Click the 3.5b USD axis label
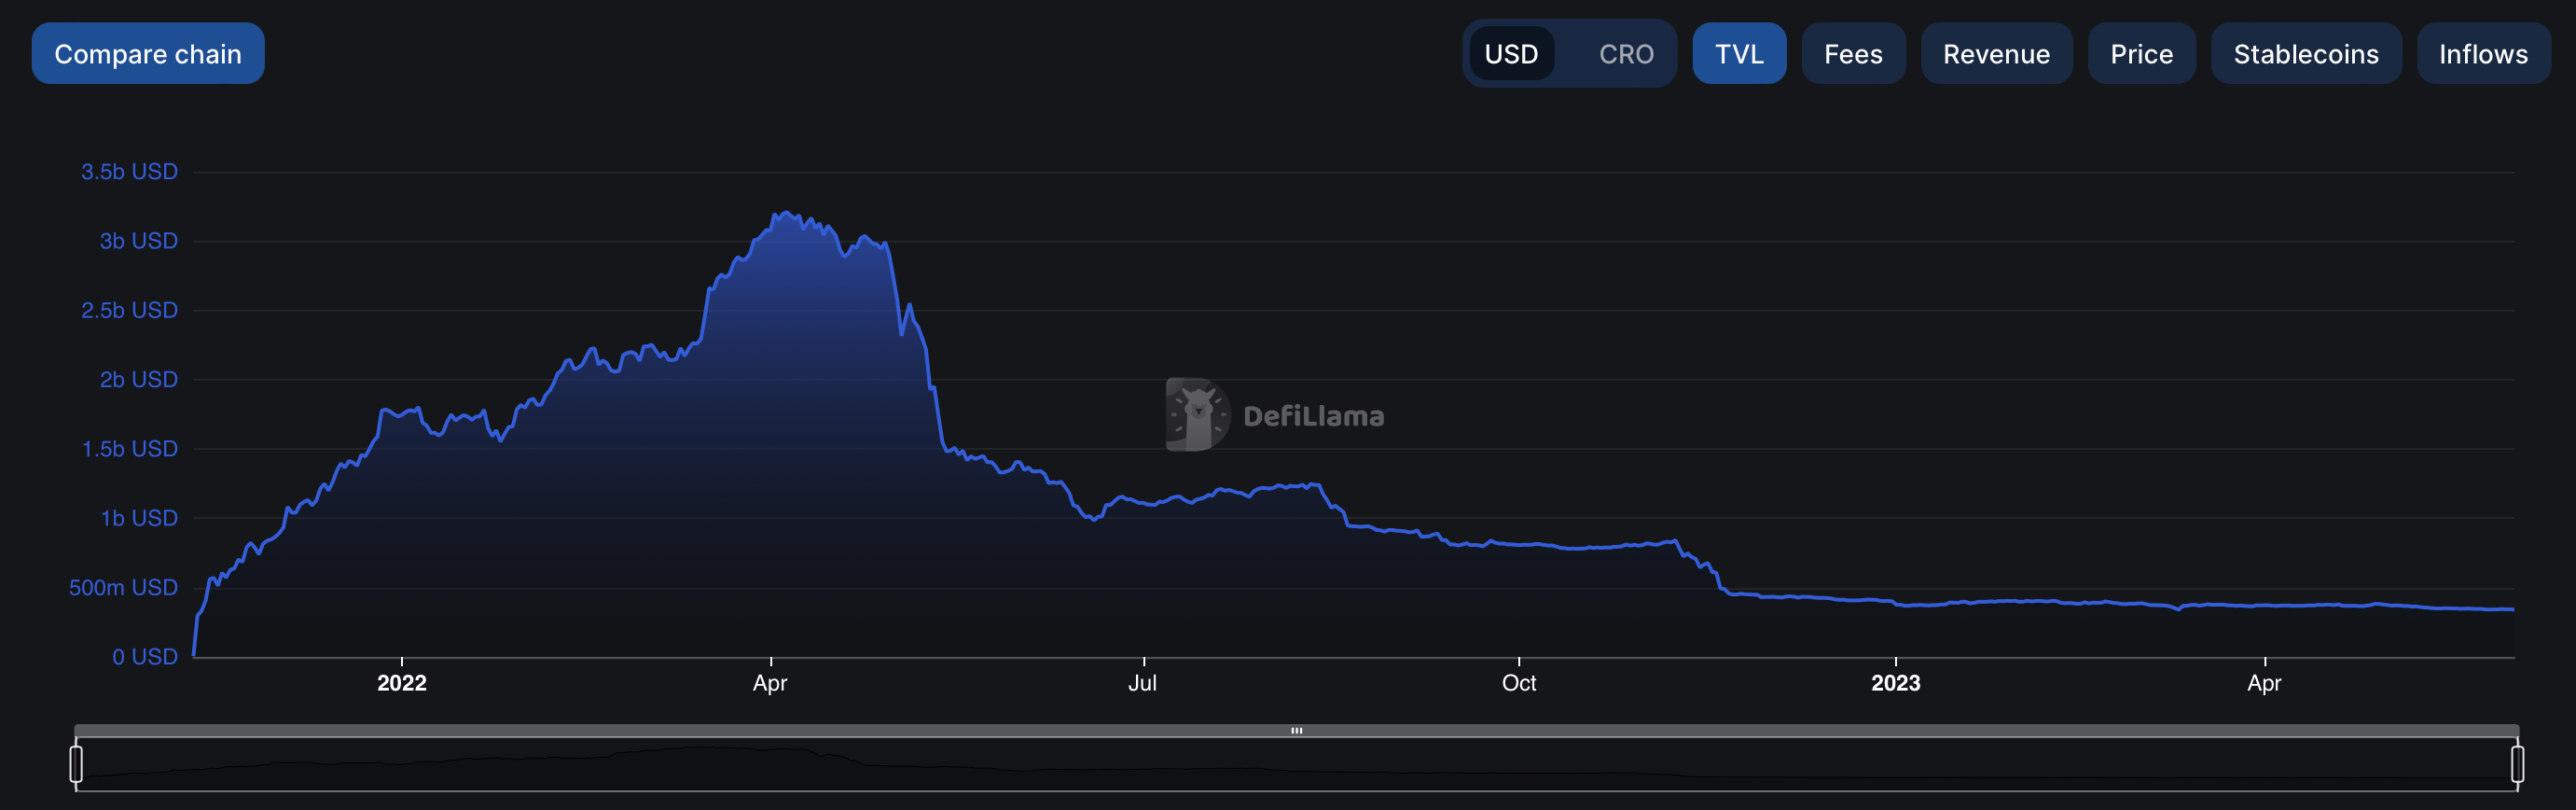 pos(129,172)
